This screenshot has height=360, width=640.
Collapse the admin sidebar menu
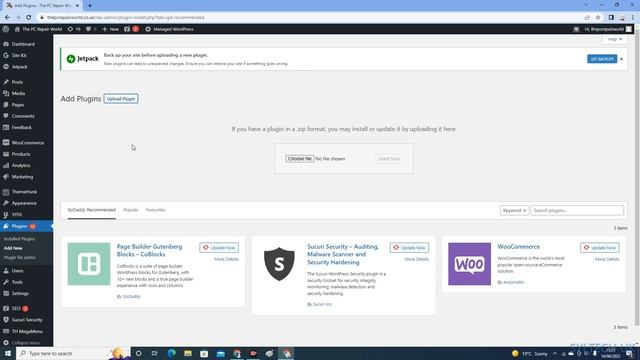26,343
